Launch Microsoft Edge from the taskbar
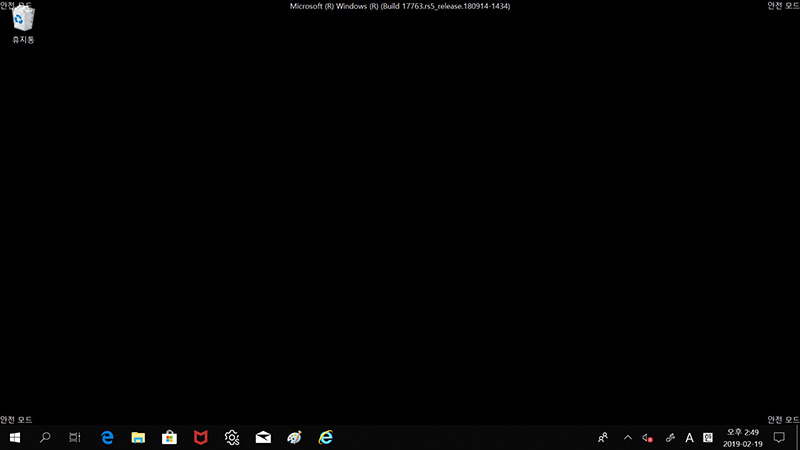Image resolution: width=800 pixels, height=450 pixels. (x=107, y=437)
